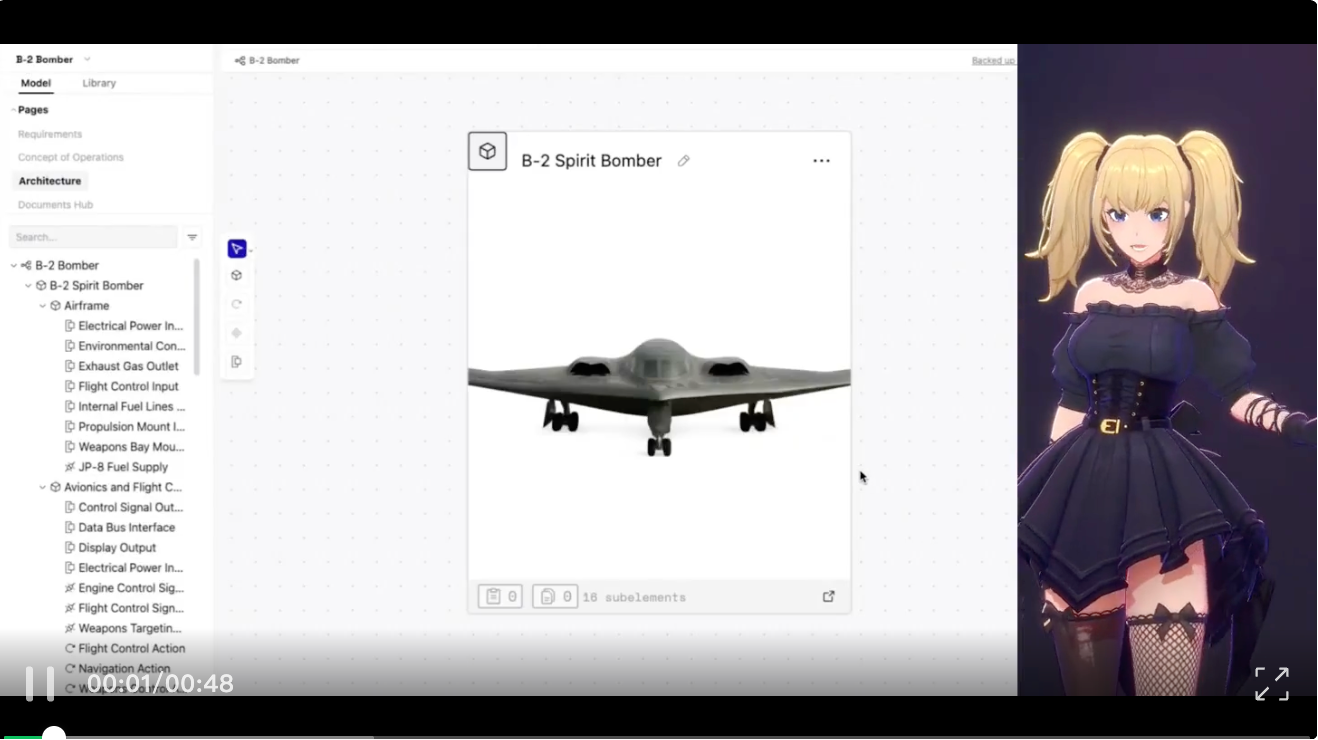Image resolution: width=1318 pixels, height=740 pixels.
Task: Click the model tree scrollbar
Action: [197, 317]
